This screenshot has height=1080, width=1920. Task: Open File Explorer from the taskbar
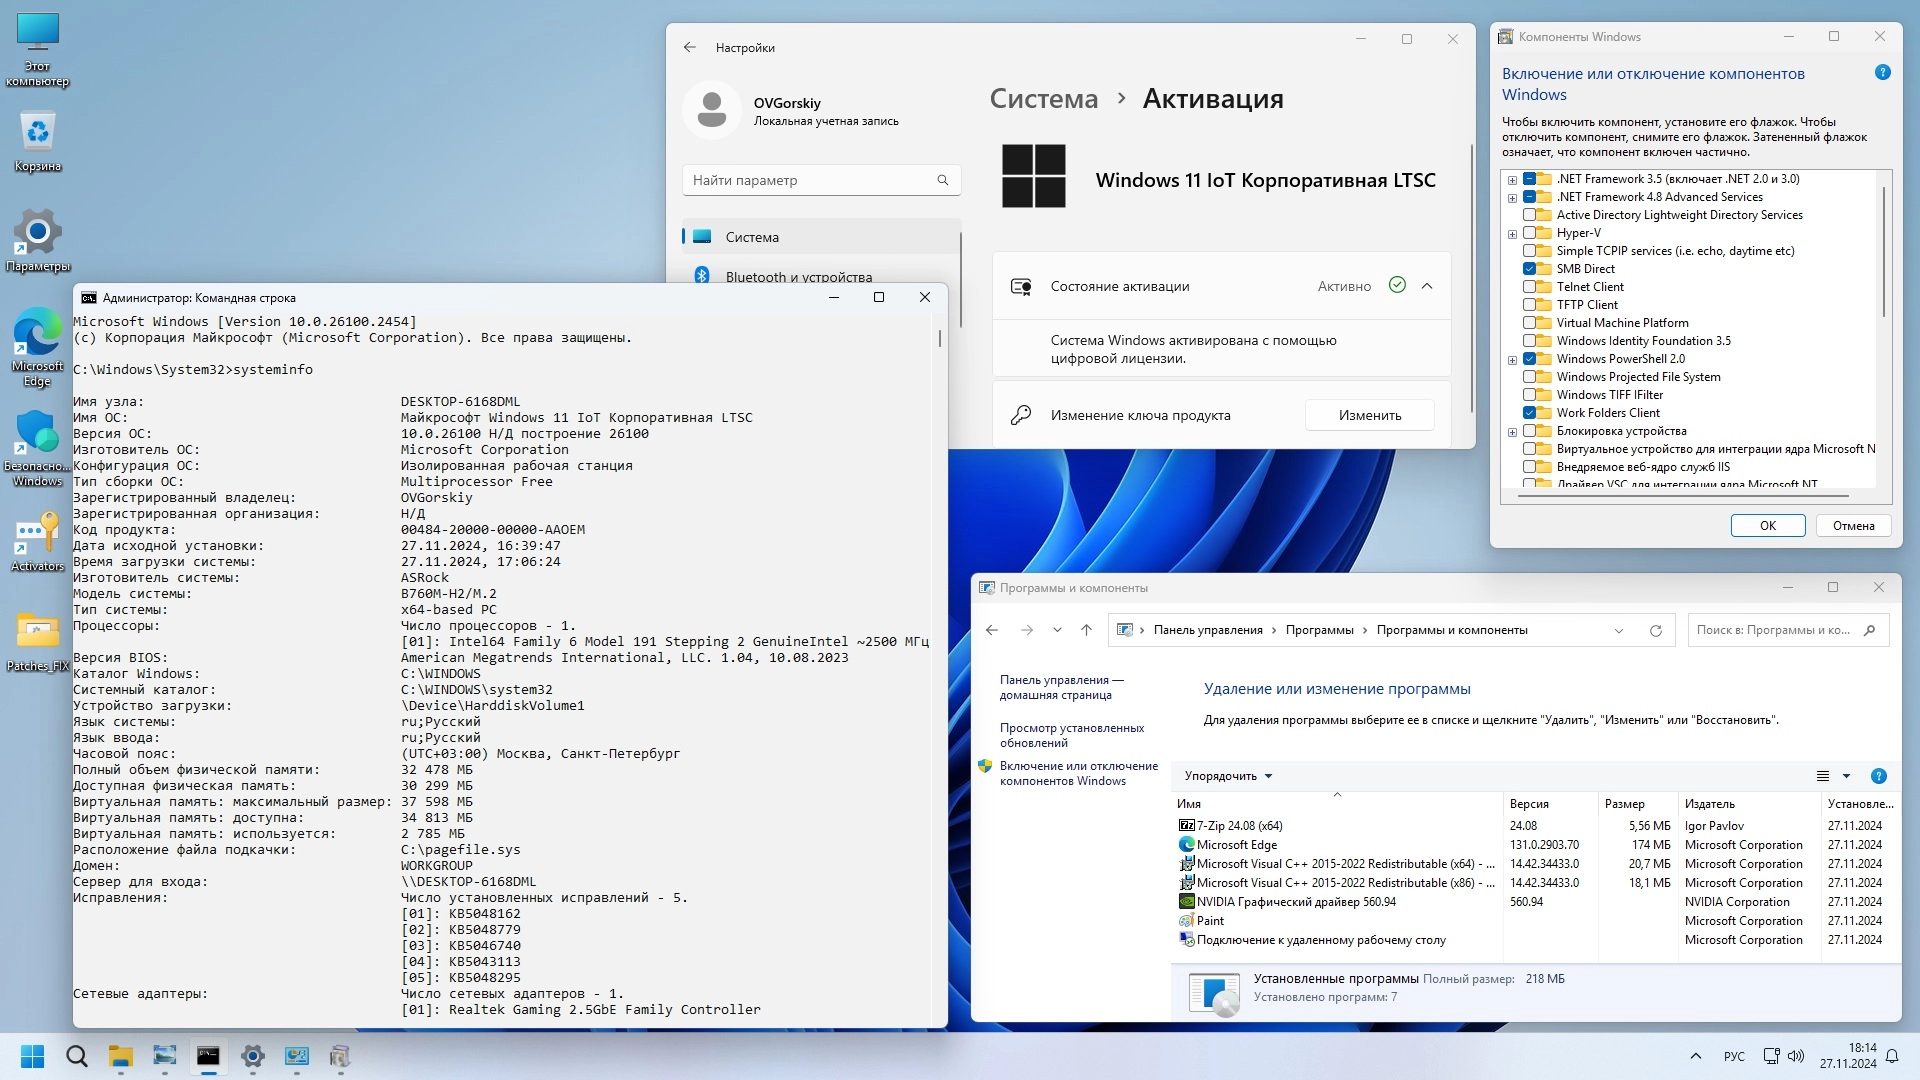[120, 1056]
